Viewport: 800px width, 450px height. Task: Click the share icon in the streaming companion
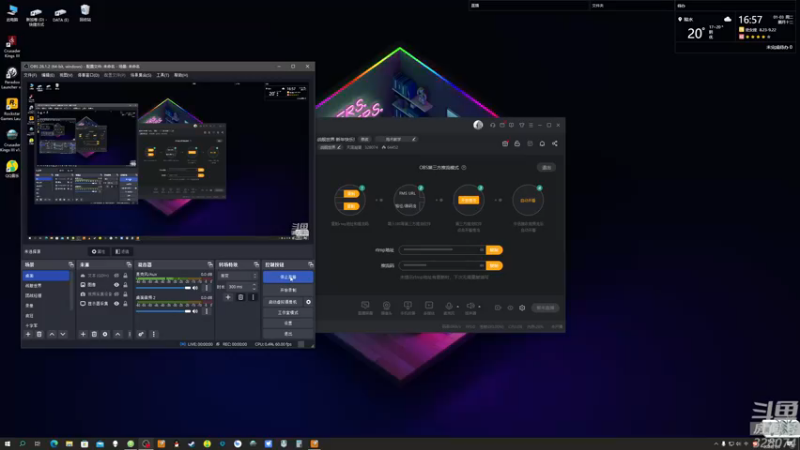coord(555,143)
